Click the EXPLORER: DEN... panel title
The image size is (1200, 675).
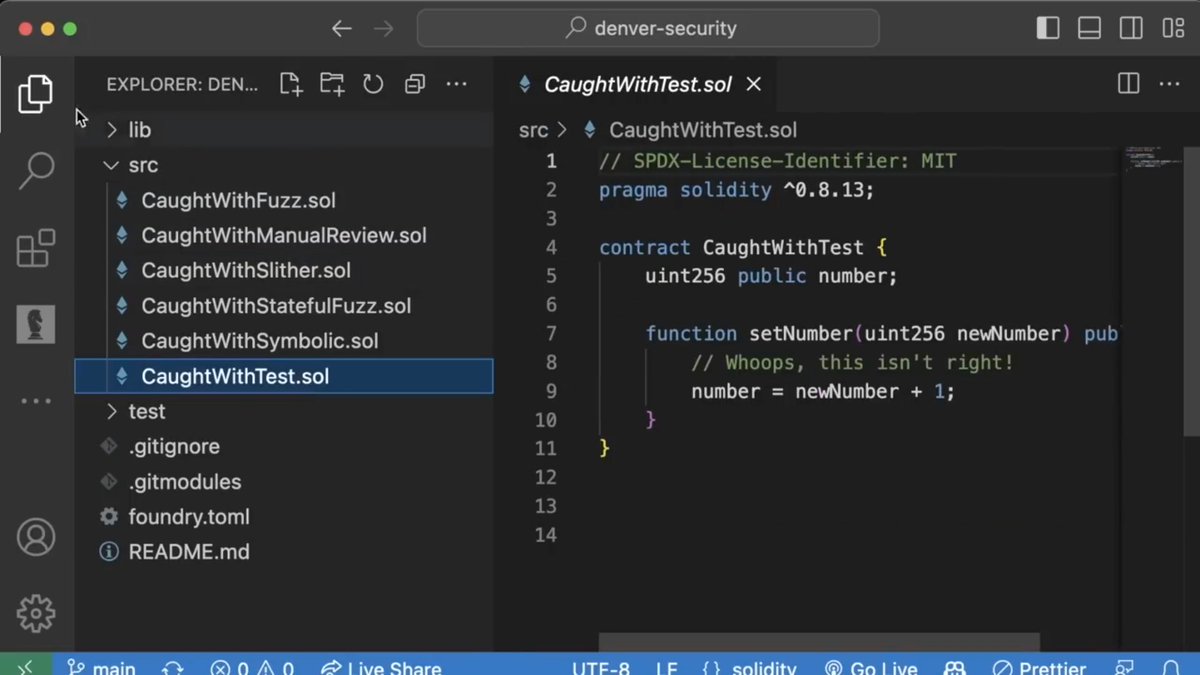(x=182, y=85)
